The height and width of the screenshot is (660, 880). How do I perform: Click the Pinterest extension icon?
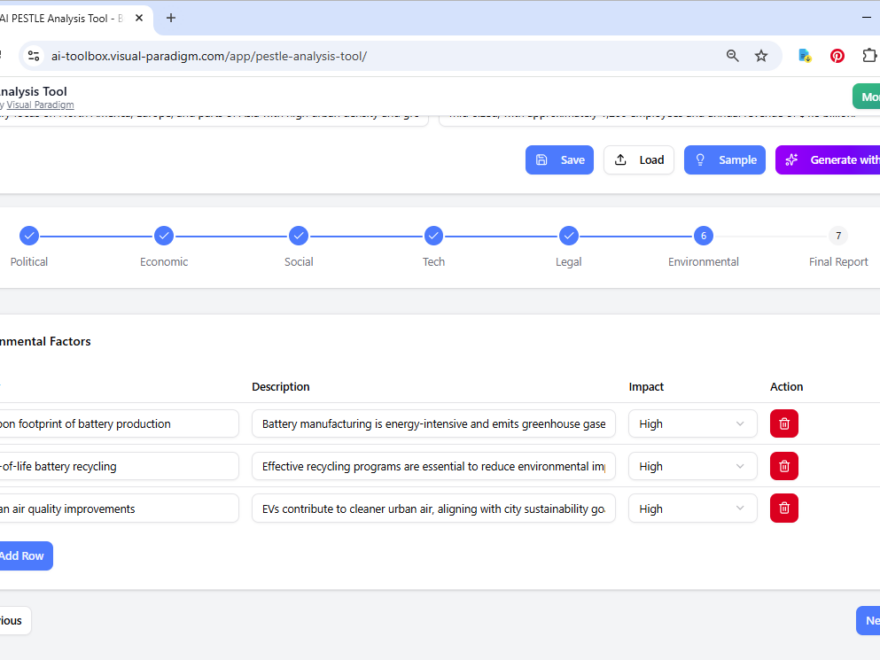[x=837, y=55]
